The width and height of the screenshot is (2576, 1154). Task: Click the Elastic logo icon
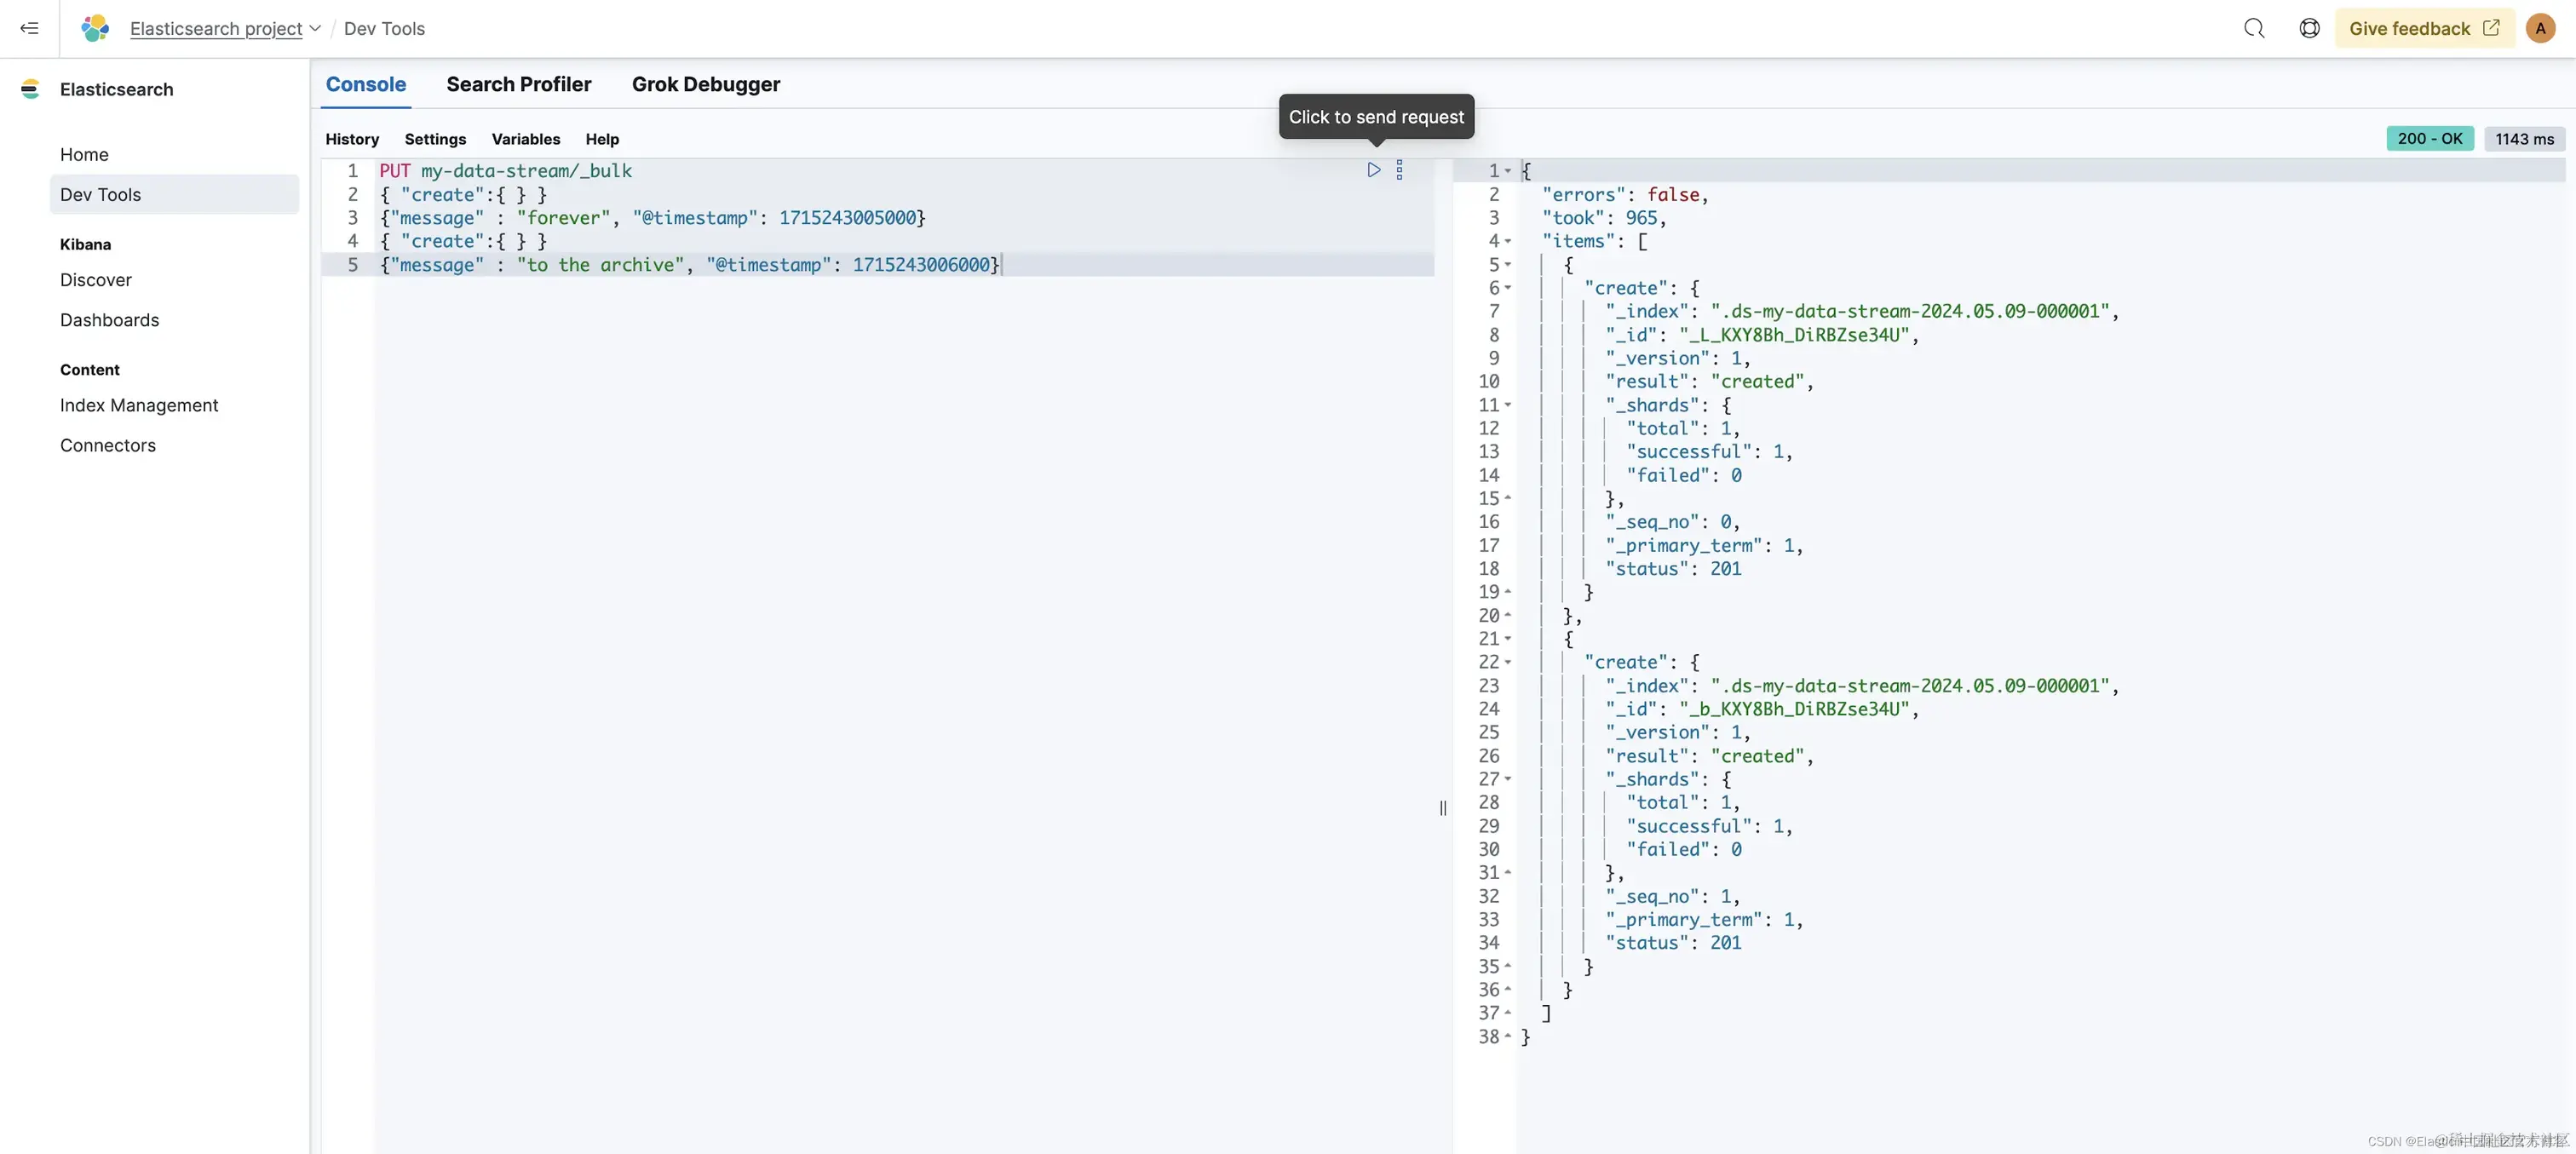pyautogui.click(x=95, y=28)
